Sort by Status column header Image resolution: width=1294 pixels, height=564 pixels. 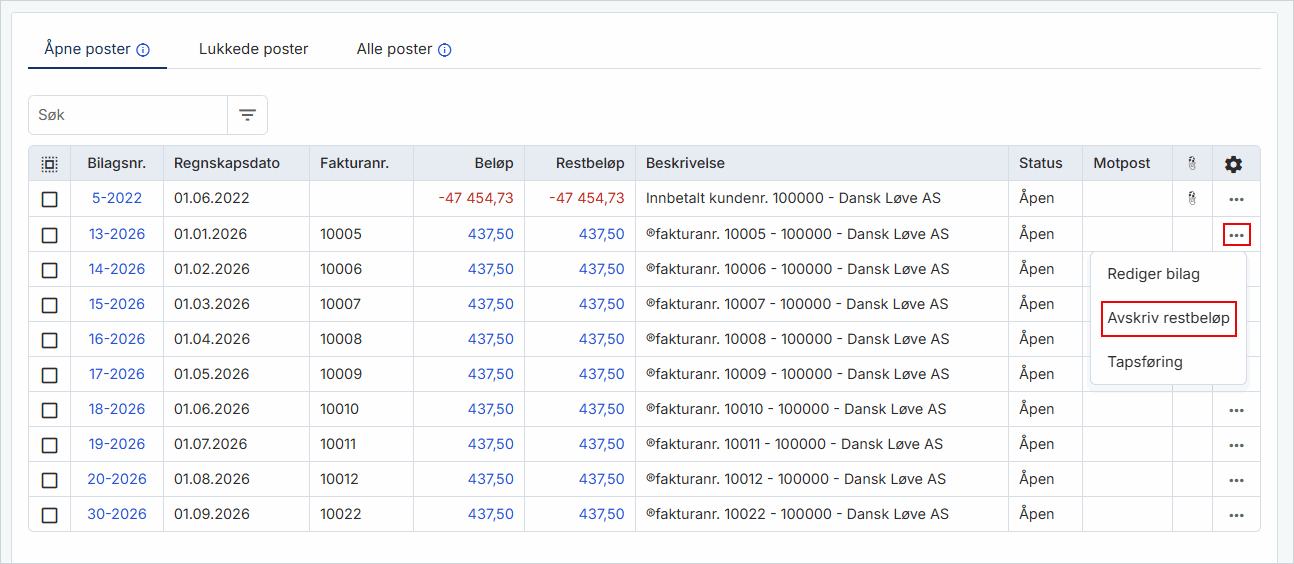(1040, 163)
